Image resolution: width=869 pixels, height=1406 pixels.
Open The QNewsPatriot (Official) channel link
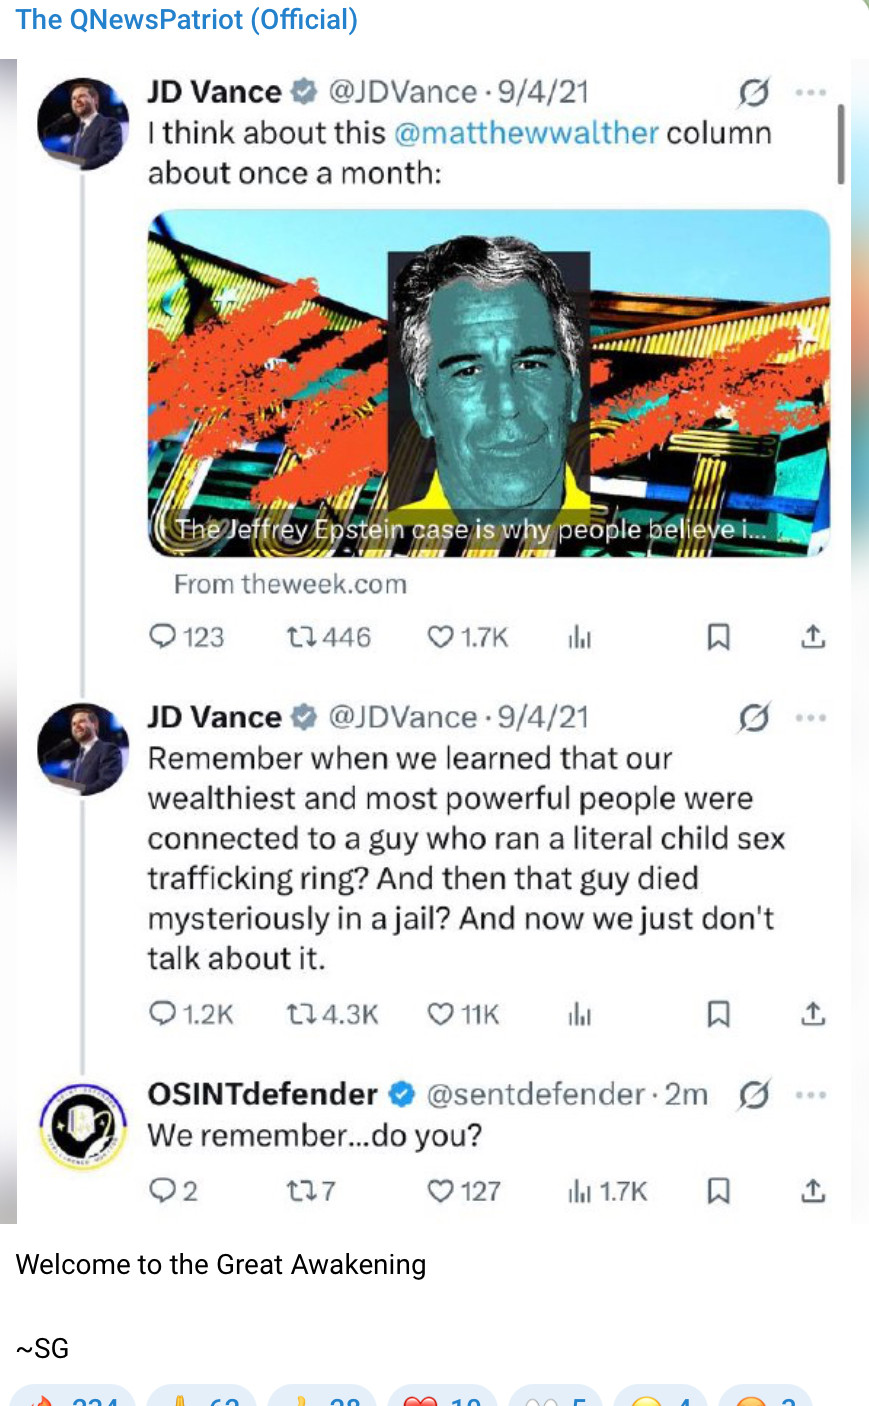[x=186, y=20]
